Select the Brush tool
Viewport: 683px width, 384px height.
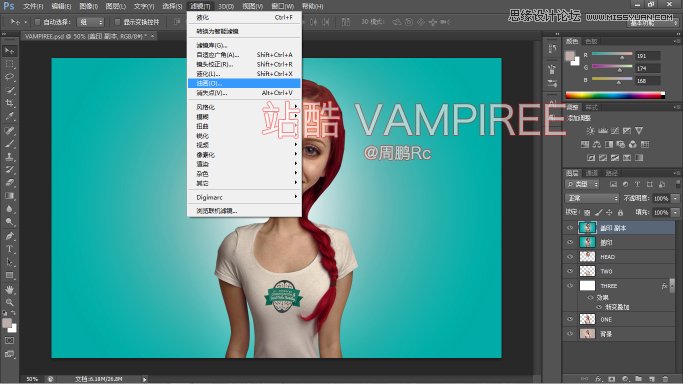(x=9, y=144)
